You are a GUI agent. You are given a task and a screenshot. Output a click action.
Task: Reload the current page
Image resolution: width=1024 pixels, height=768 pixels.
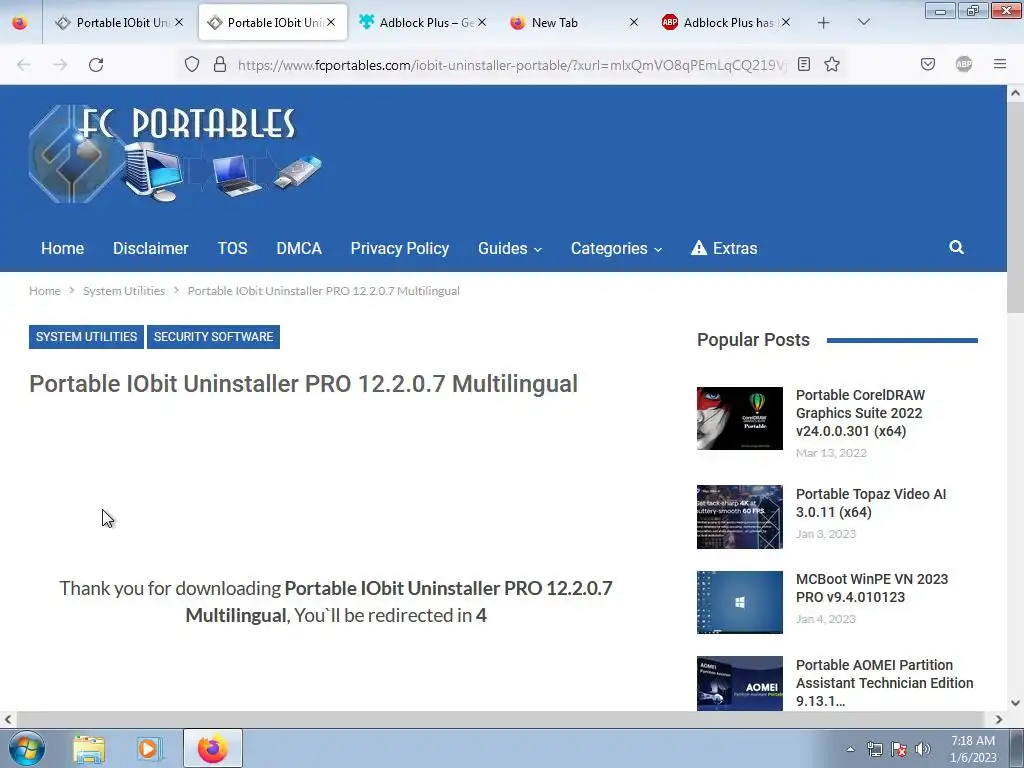96,64
